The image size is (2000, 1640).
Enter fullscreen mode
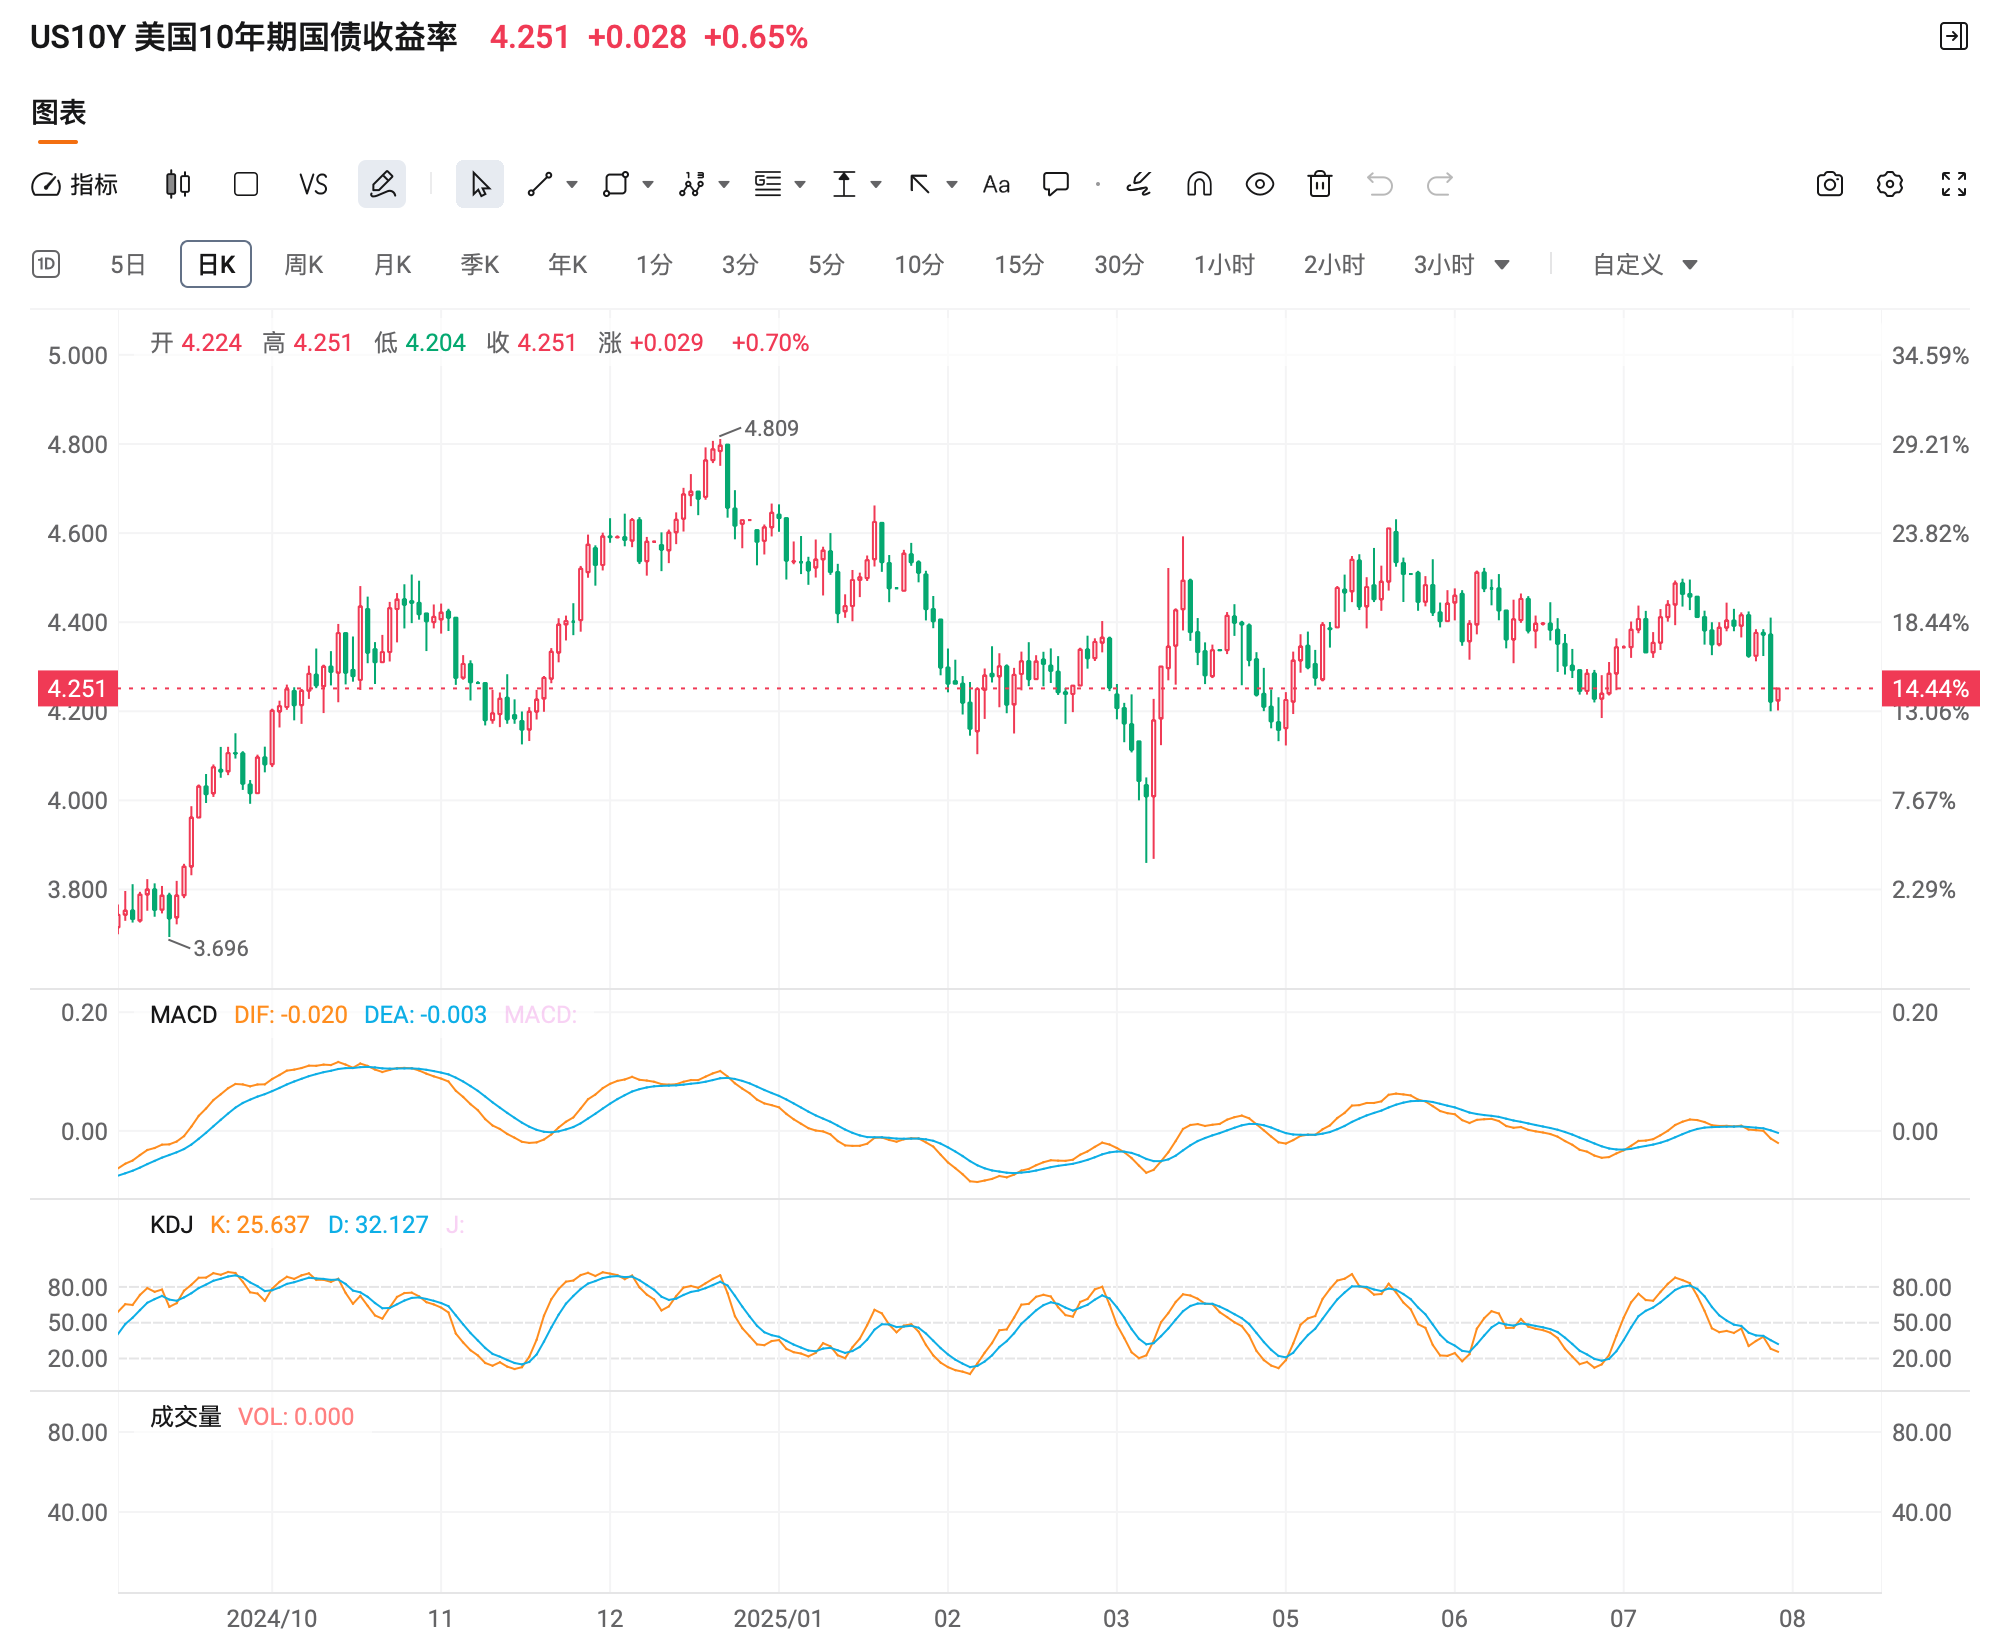[x=1952, y=184]
